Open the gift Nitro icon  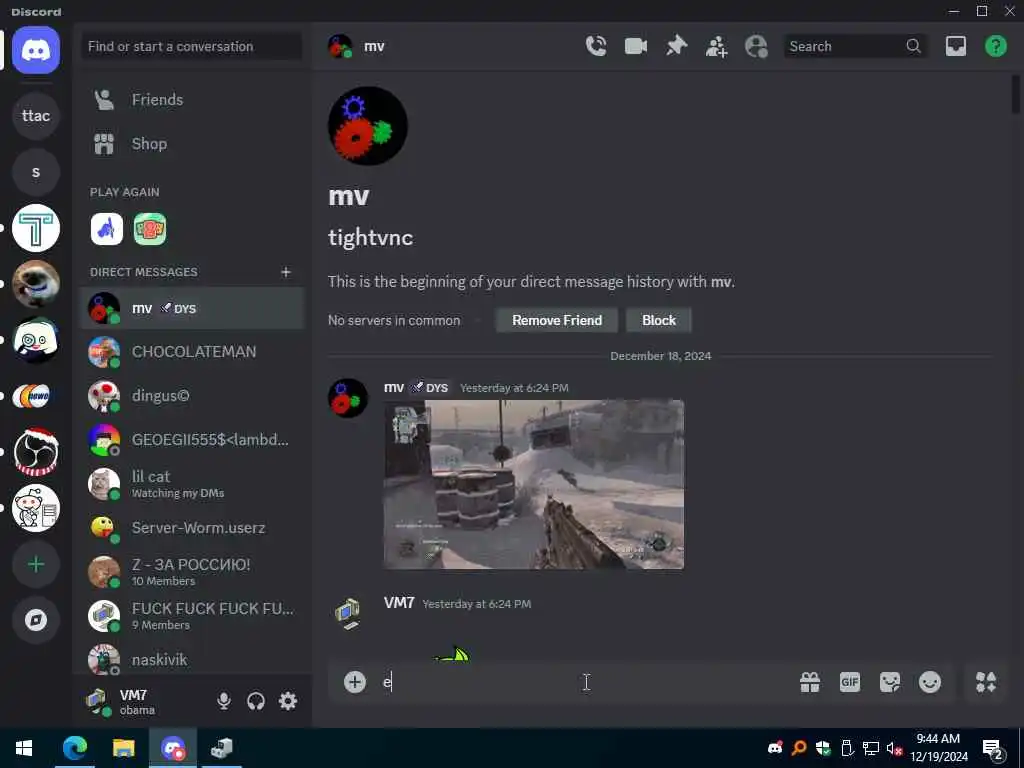pyautogui.click(x=810, y=682)
